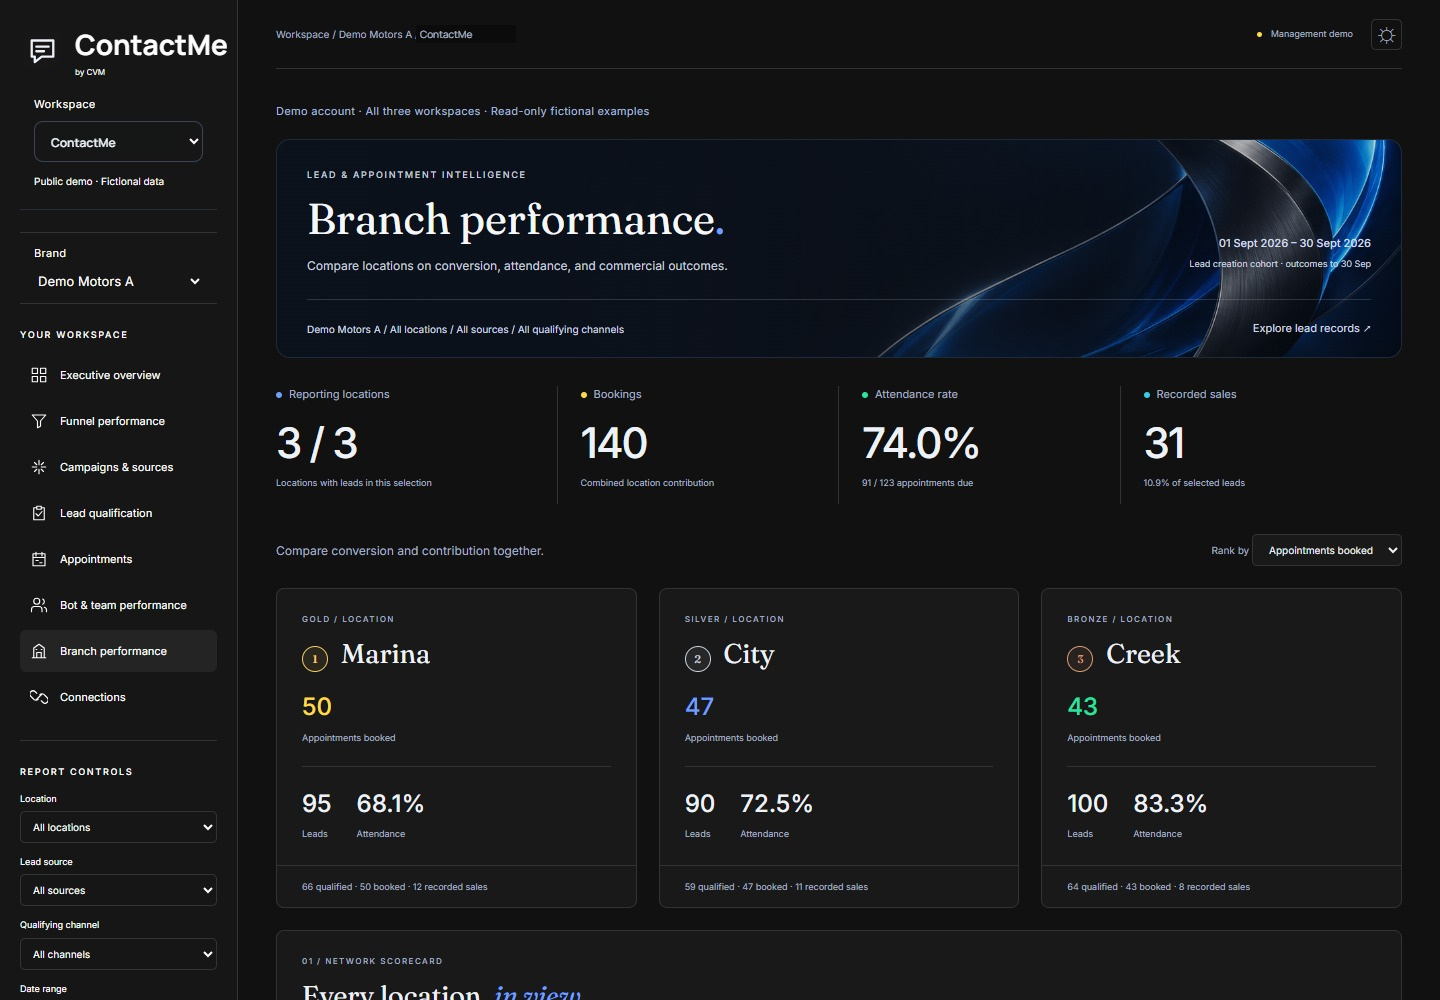This screenshot has height=1000, width=1440.
Task: Click the Workspace breadcrumb link
Action: coord(302,34)
